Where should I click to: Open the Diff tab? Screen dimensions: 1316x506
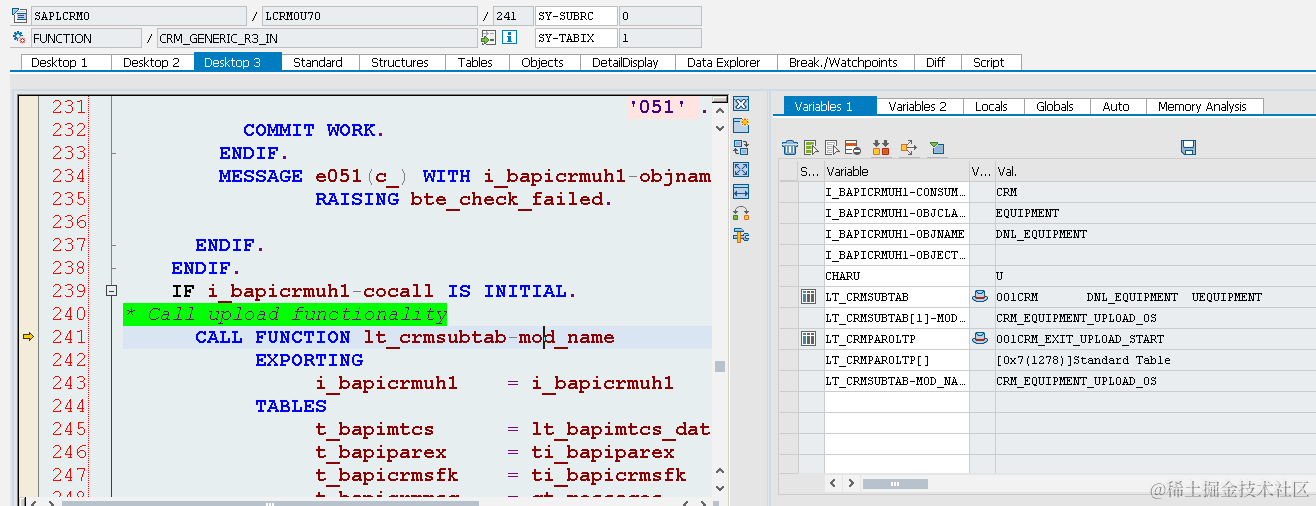coord(935,62)
